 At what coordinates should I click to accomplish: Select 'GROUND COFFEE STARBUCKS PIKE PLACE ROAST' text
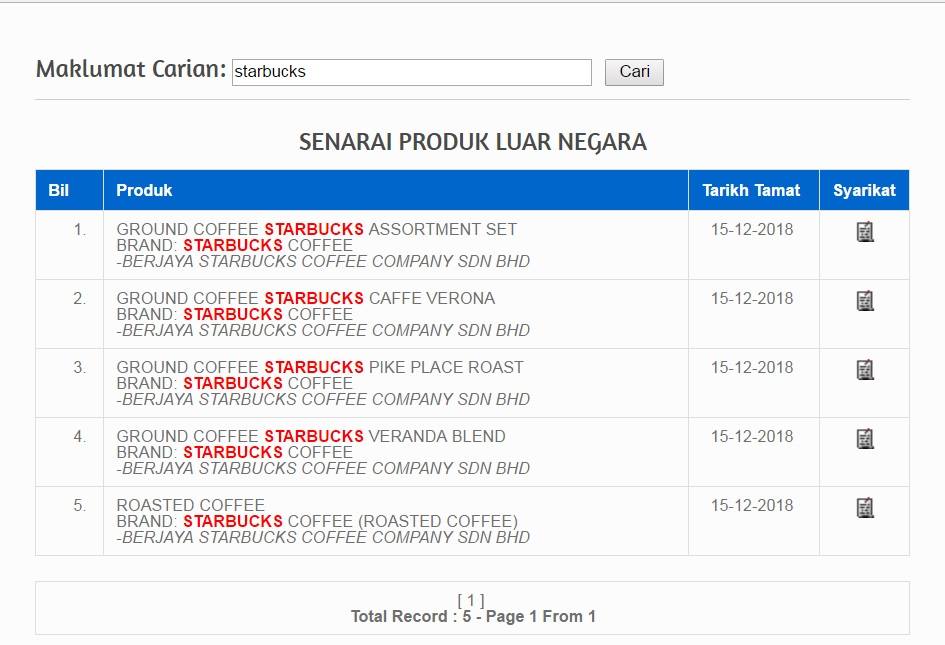coord(320,367)
